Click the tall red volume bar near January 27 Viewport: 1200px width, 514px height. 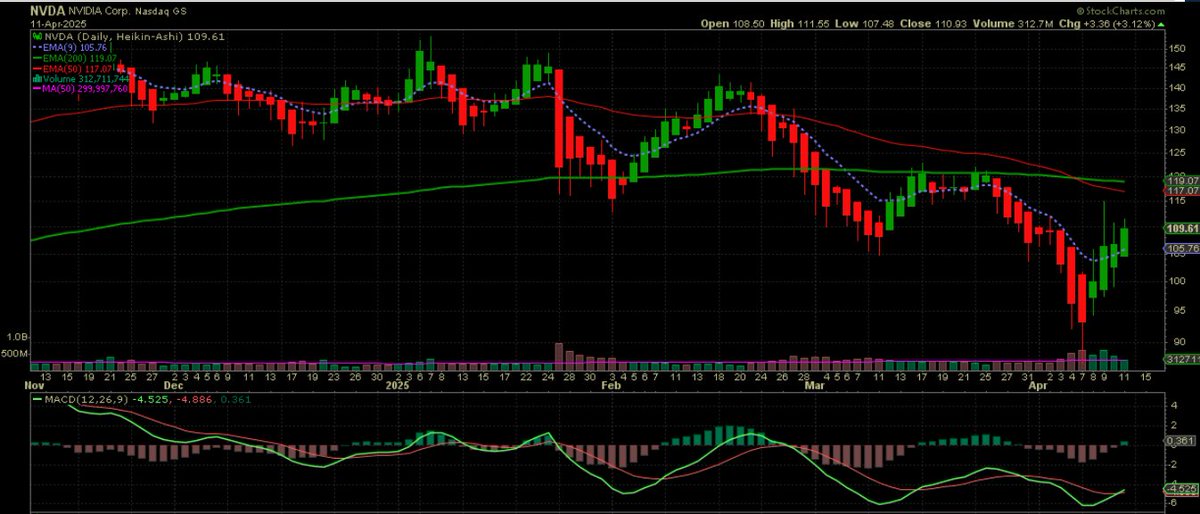click(x=559, y=355)
